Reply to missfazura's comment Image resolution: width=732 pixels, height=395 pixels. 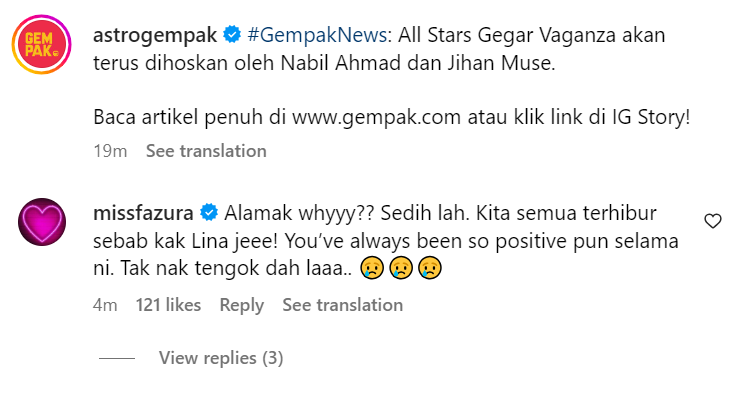click(x=242, y=305)
